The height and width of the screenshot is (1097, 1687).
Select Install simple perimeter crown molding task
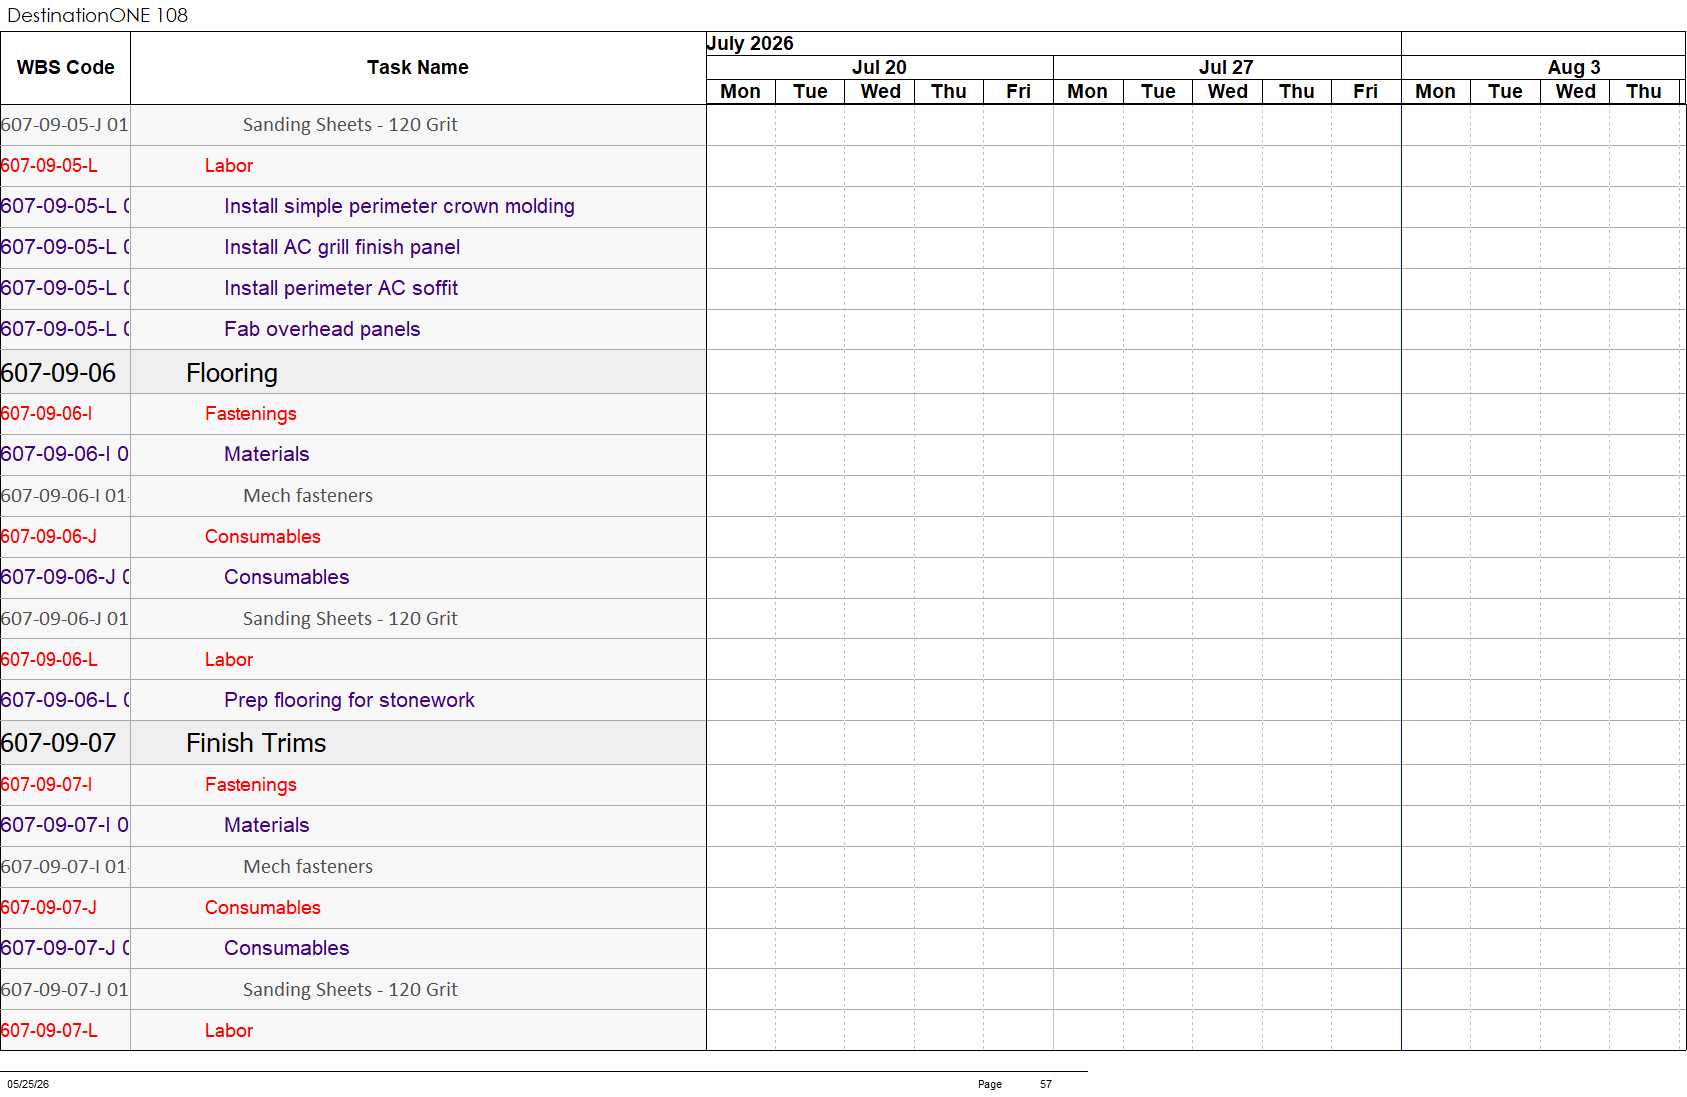point(399,206)
